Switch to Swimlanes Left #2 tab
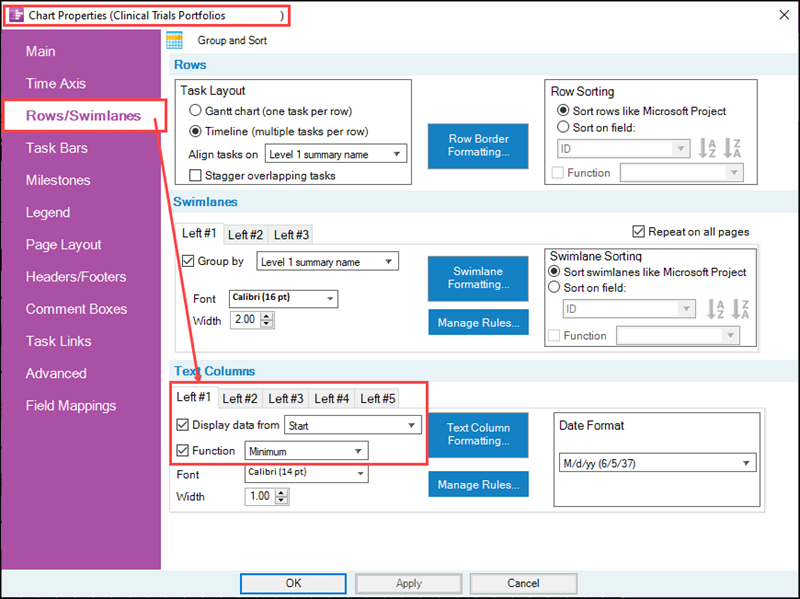 pos(245,235)
